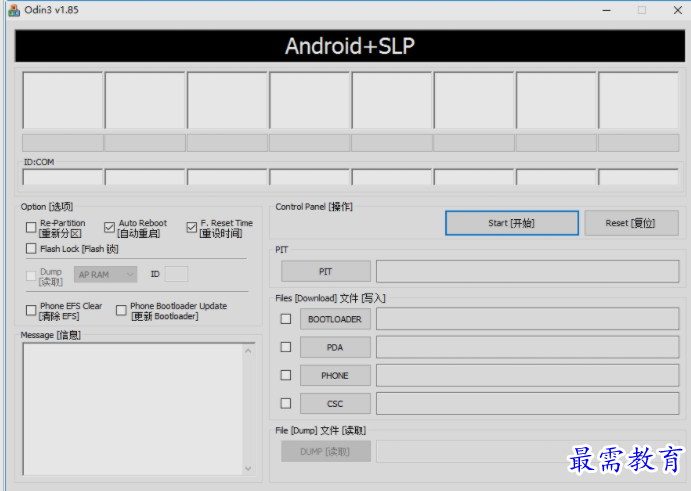The height and width of the screenshot is (491, 691).
Task: Uncheck the Auto Reboot option
Action: pyautogui.click(x=109, y=227)
